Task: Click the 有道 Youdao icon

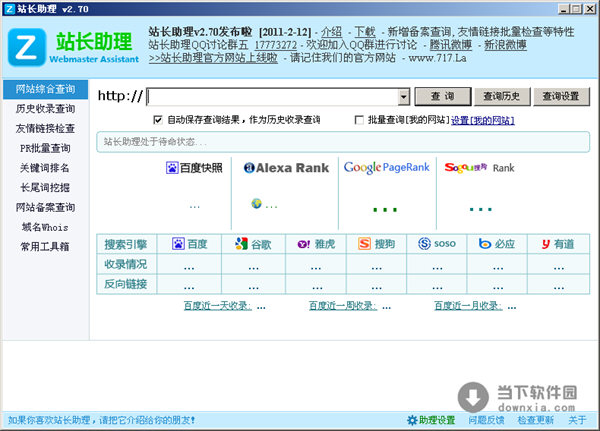Action: coord(546,244)
